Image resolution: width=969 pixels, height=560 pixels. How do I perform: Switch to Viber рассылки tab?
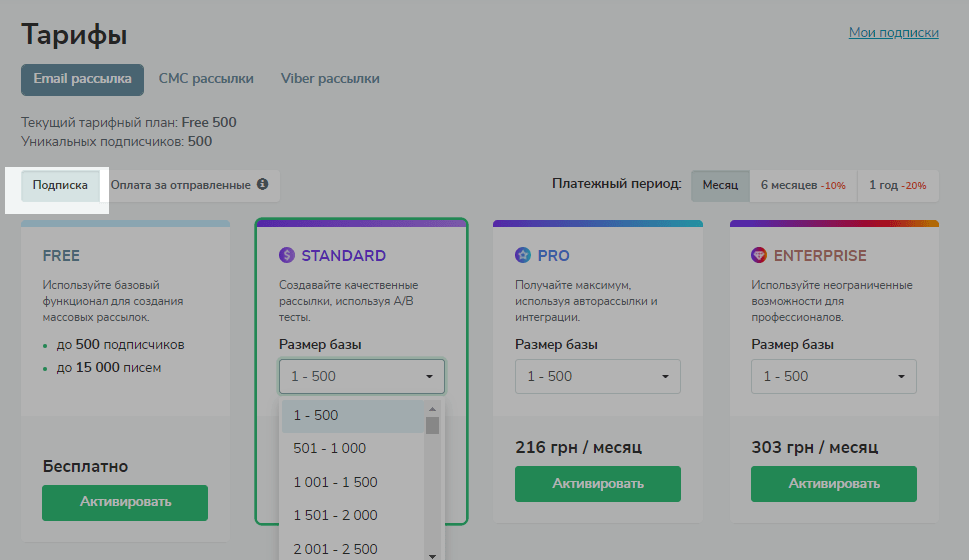(x=330, y=79)
